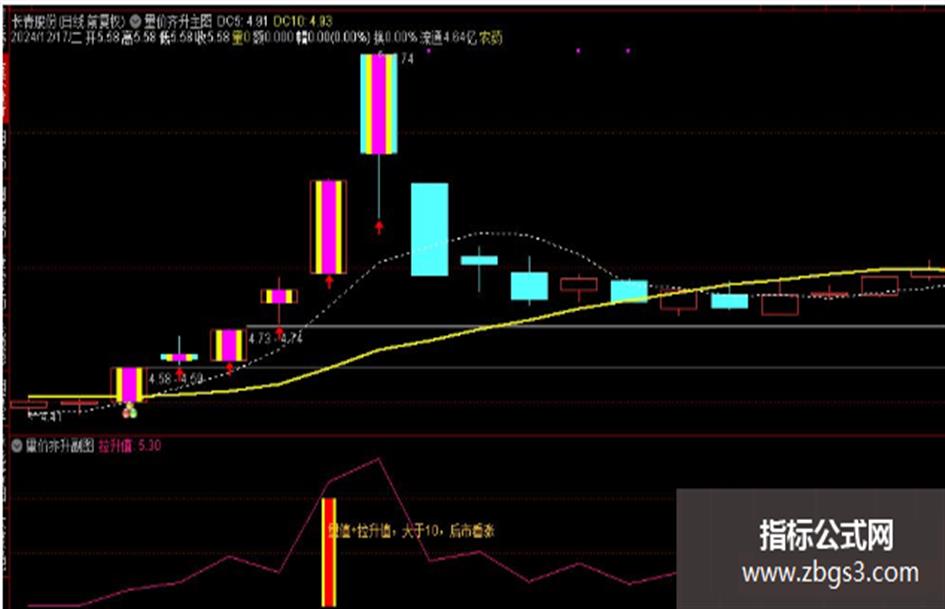945x609 pixels.
Task: Click the yellow 农药 sector label
Action: [x=491, y=37]
